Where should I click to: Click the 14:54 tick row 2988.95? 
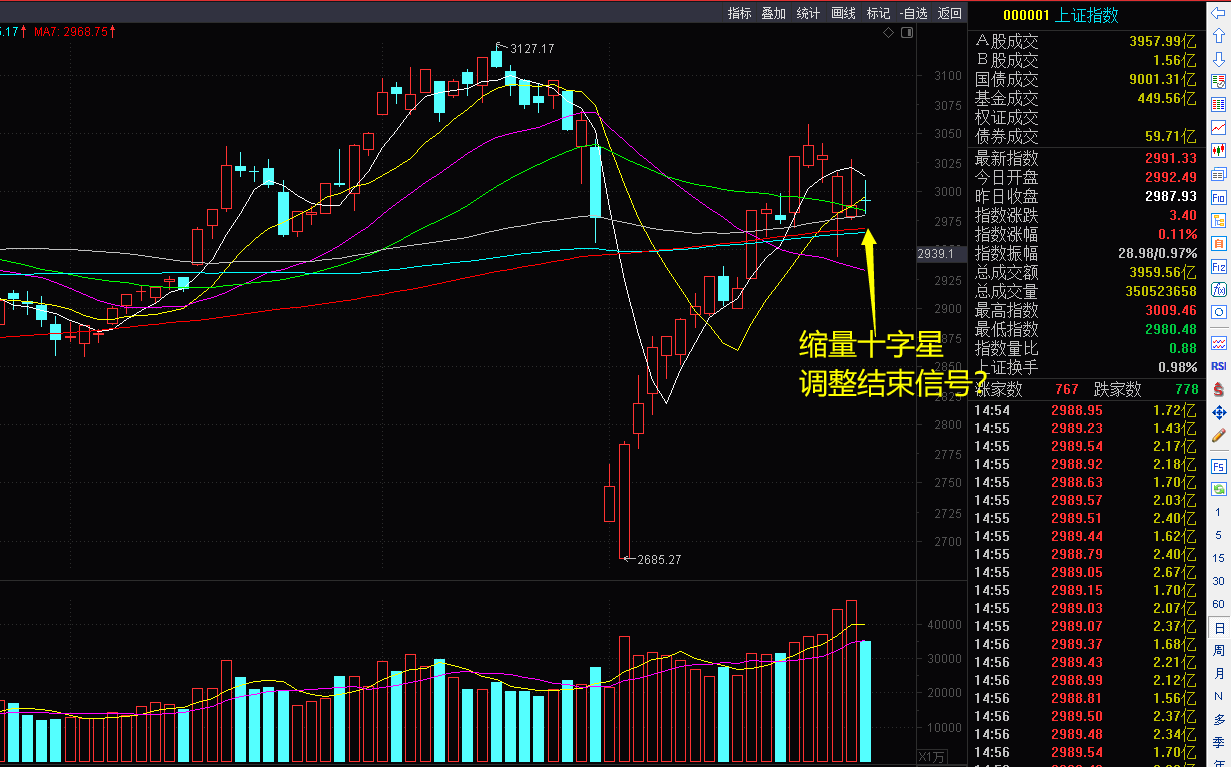(1085, 410)
